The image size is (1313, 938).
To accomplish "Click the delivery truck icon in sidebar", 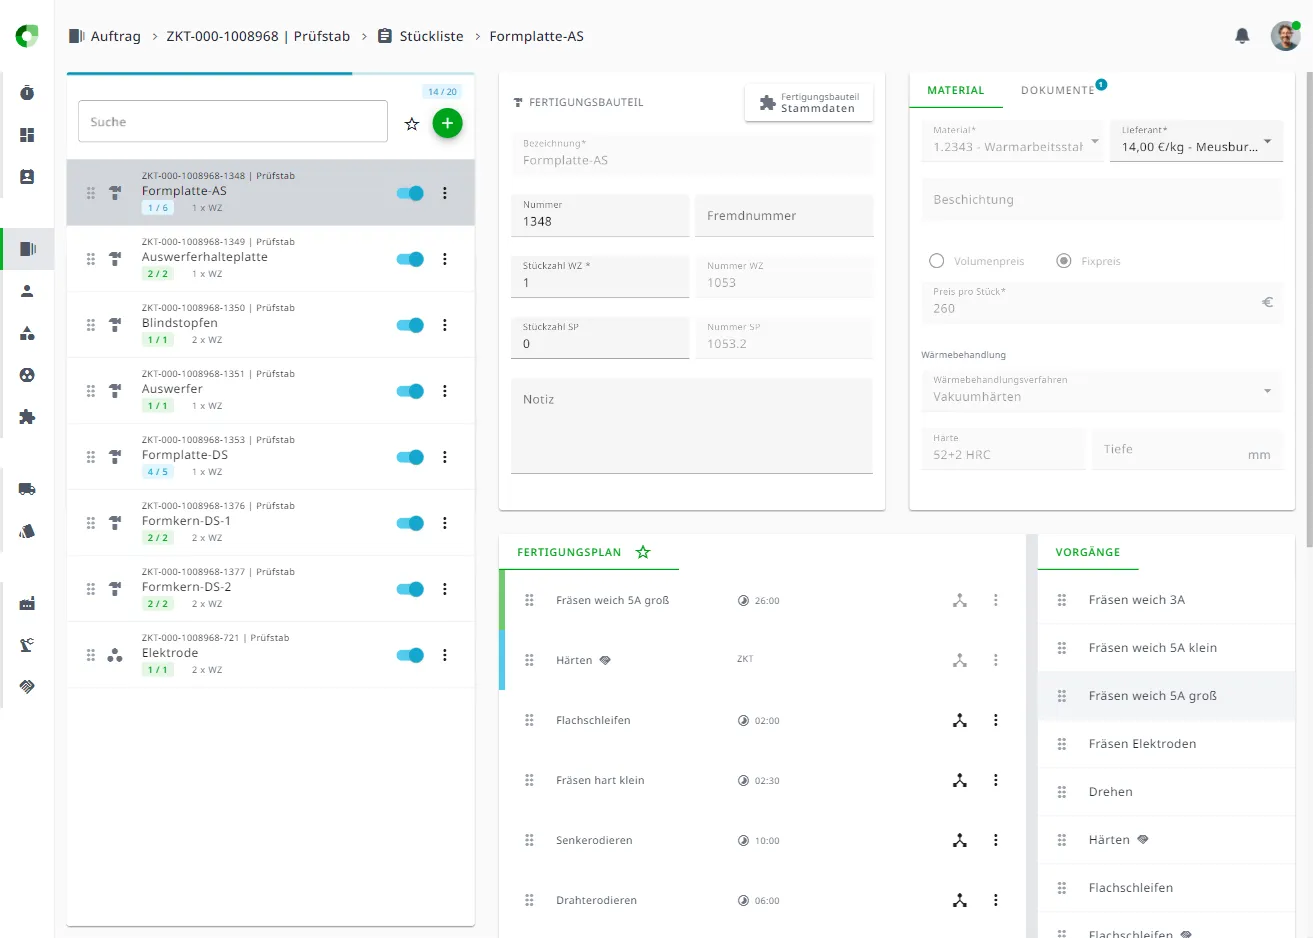I will pos(27,489).
